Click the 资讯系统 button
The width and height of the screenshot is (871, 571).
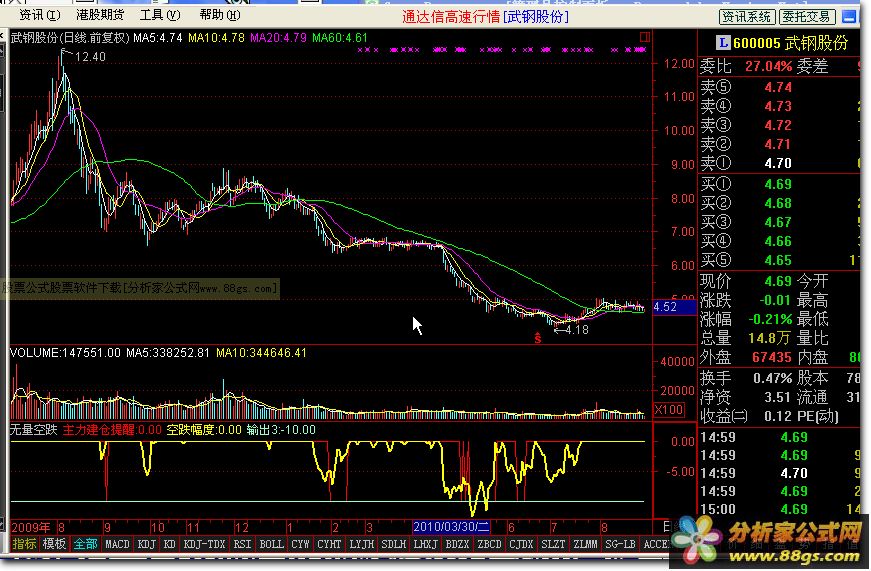click(747, 17)
